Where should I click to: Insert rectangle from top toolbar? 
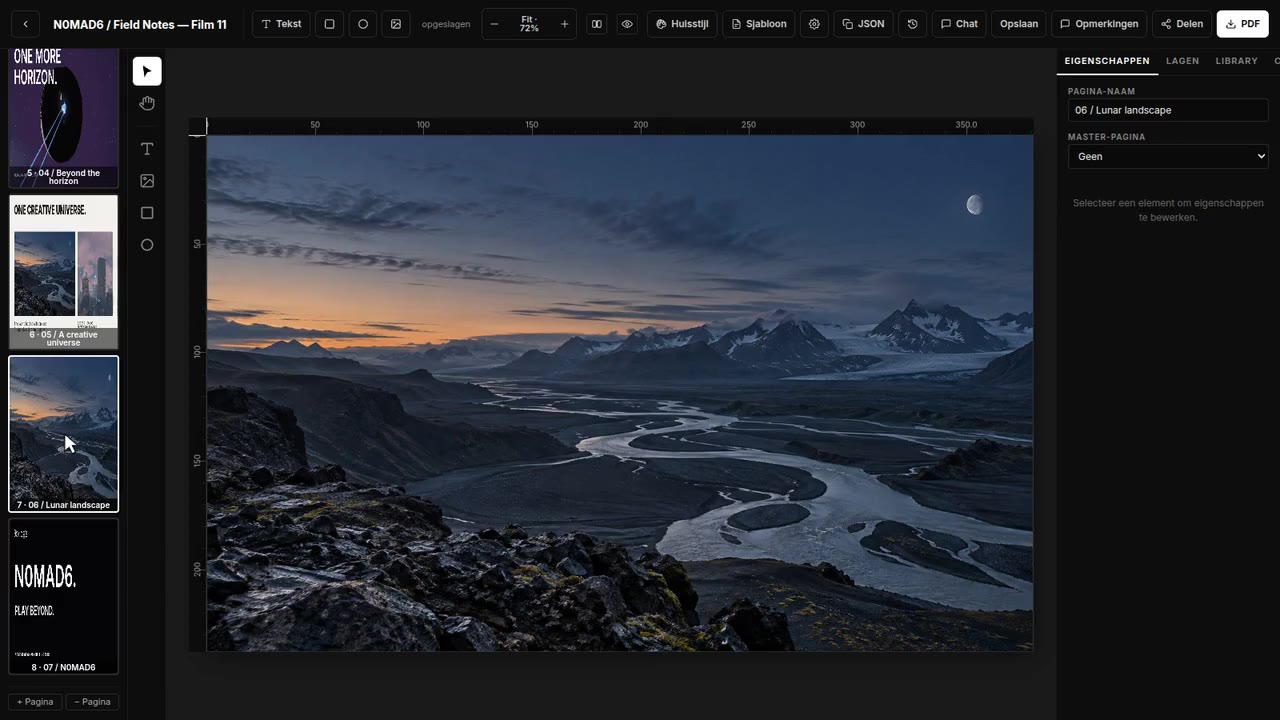[x=329, y=24]
